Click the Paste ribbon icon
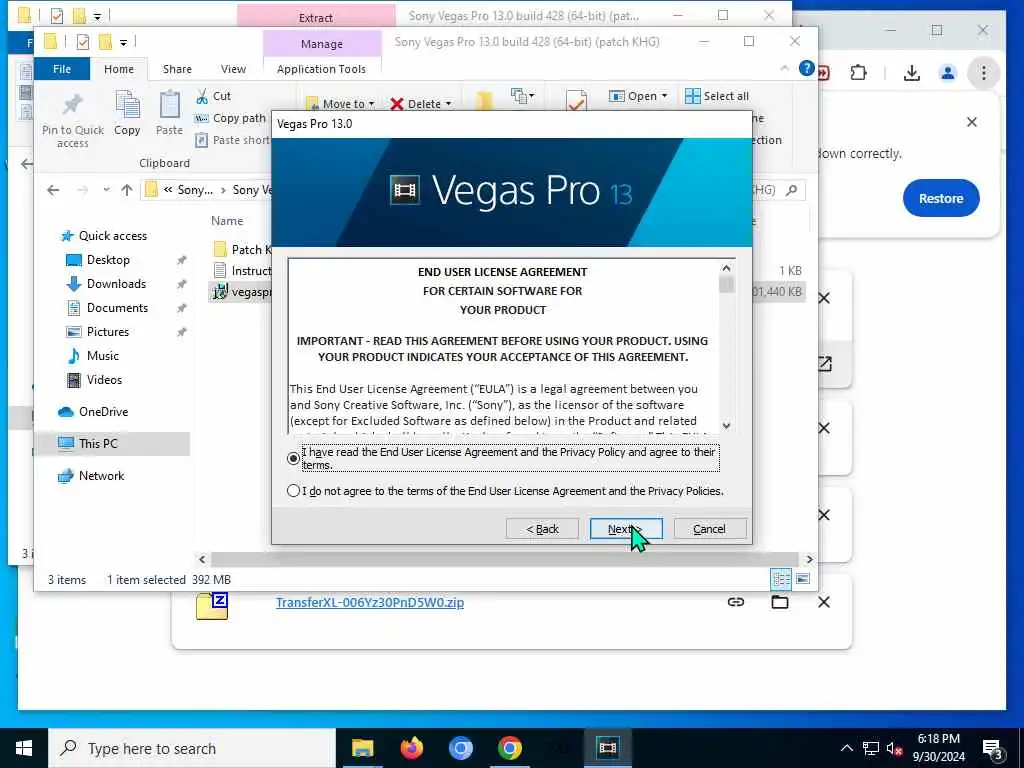Screen dimensions: 1024x768 tap(169, 104)
